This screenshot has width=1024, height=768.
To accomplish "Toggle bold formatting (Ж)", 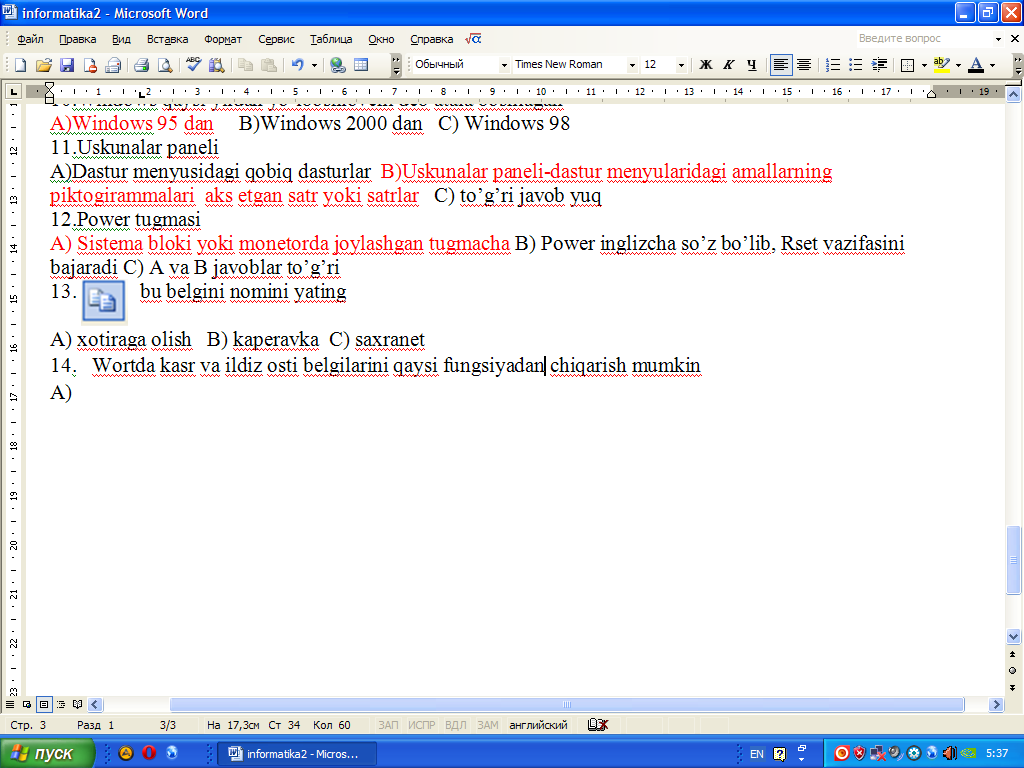I will click(705, 65).
